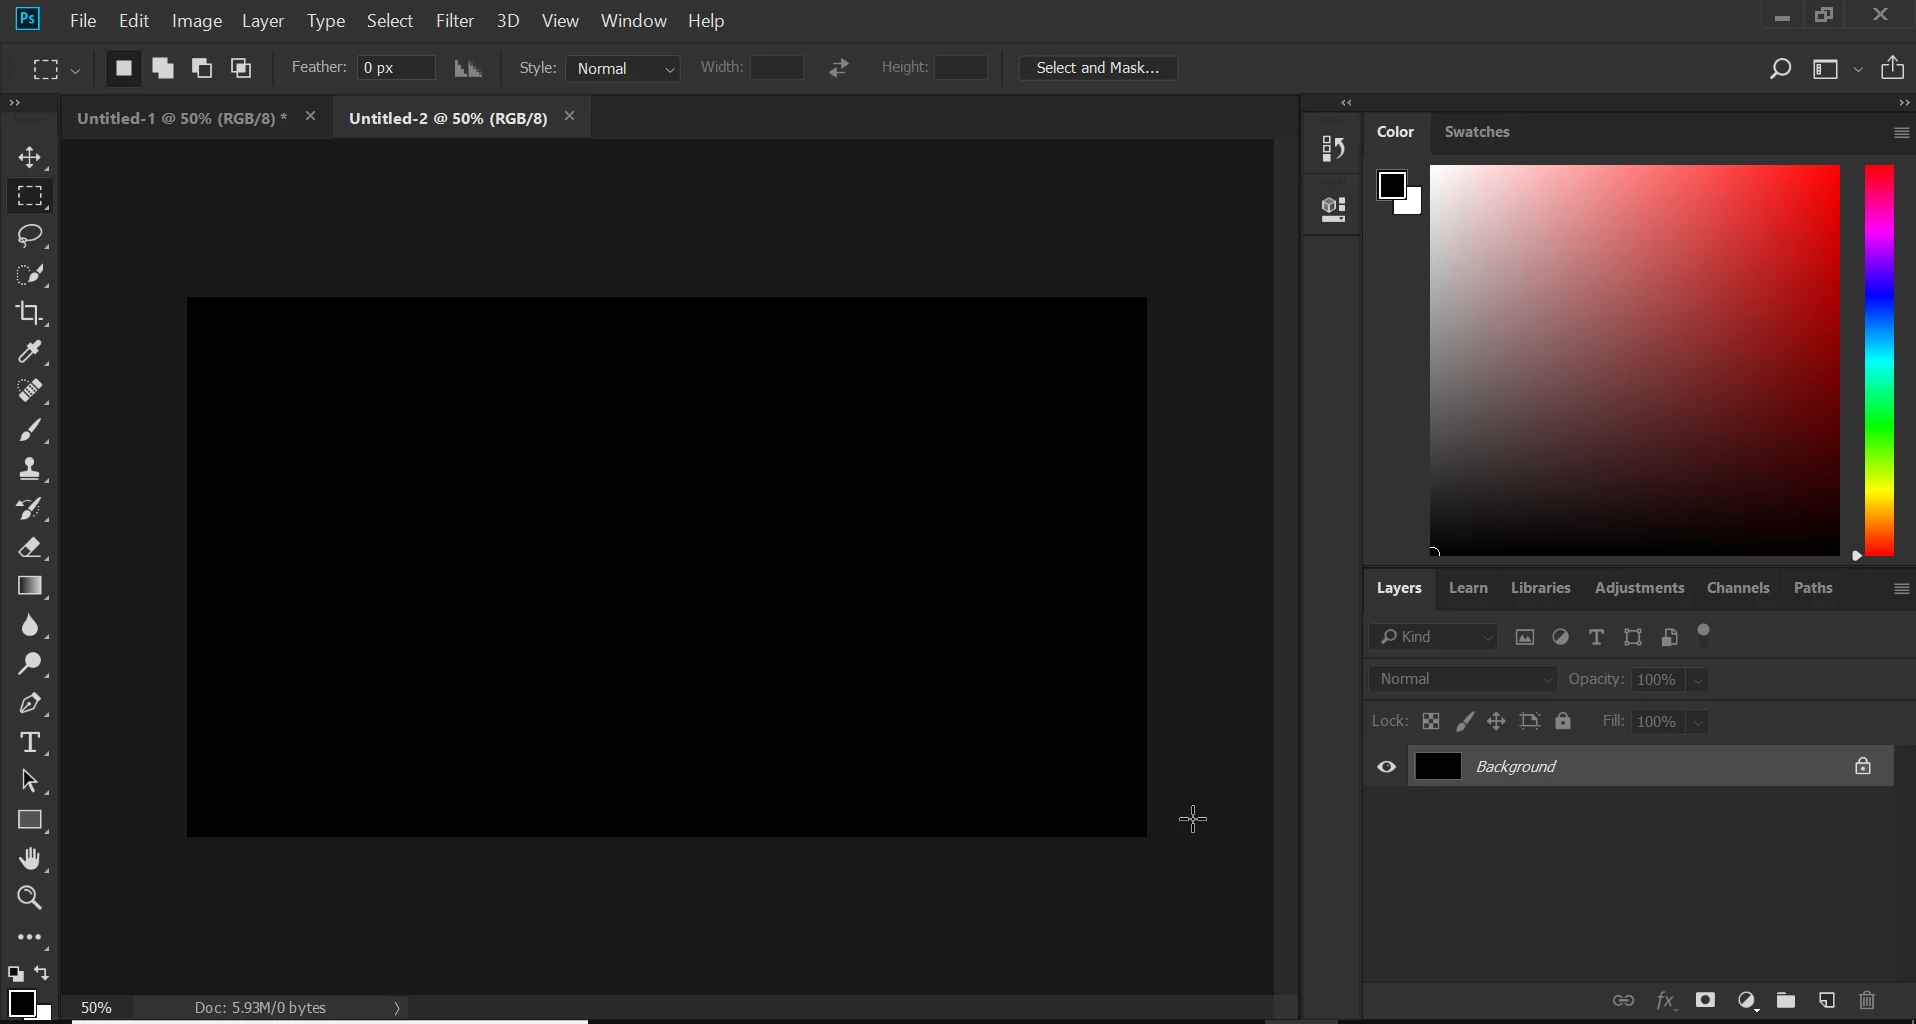This screenshot has width=1916, height=1024.
Task: Expand the Opacity value dropdown arrow
Action: (1700, 681)
